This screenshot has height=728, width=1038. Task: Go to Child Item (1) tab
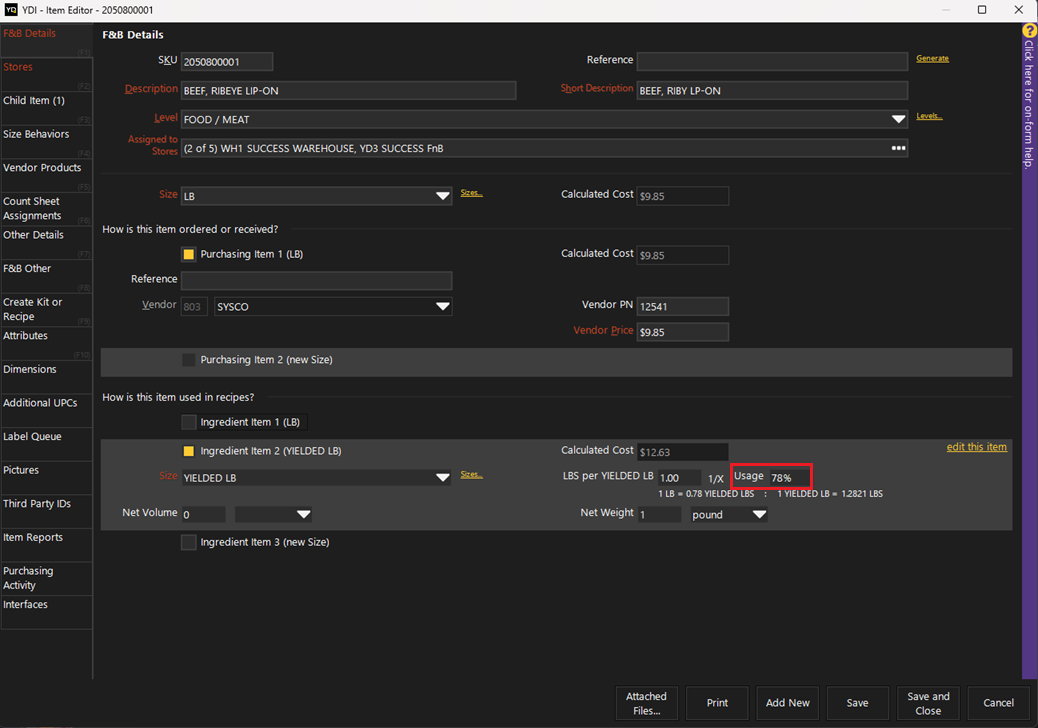[x=46, y=108]
